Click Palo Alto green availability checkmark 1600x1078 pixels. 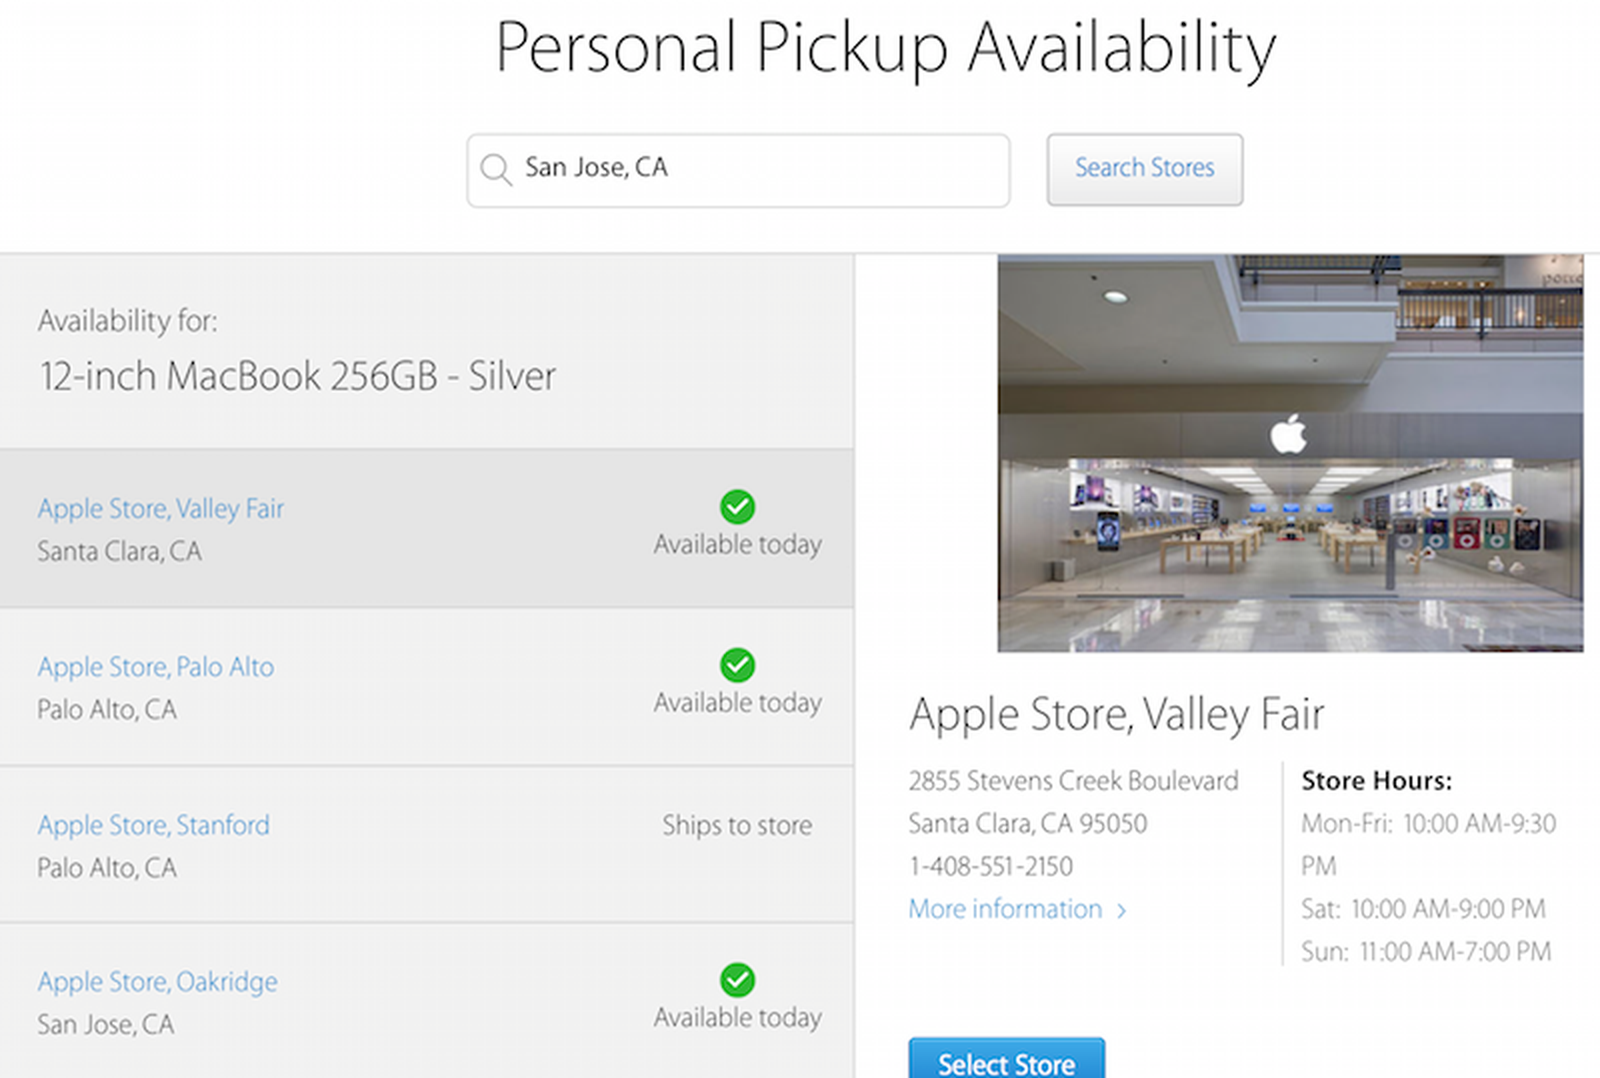click(737, 665)
